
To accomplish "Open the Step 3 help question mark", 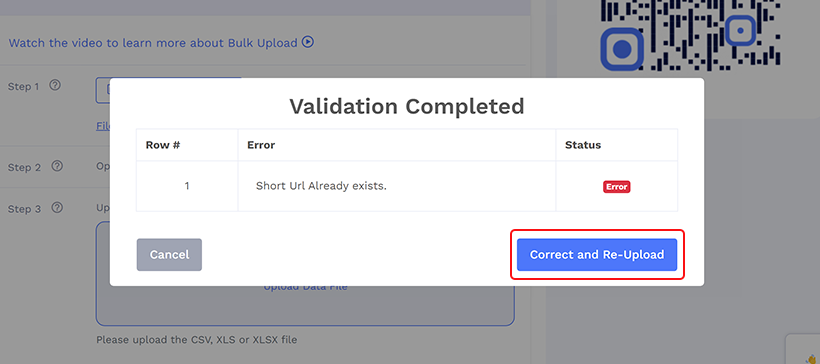I will 57,208.
